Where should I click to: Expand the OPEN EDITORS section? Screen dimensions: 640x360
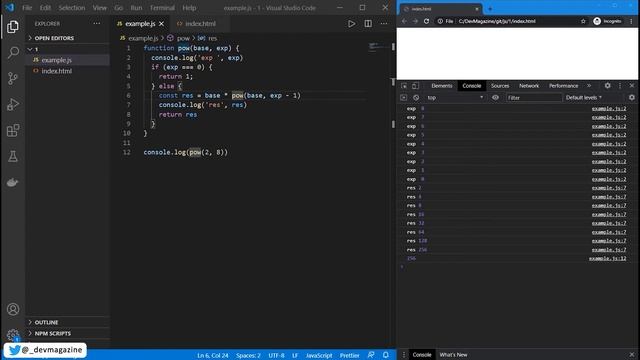(x=54, y=38)
